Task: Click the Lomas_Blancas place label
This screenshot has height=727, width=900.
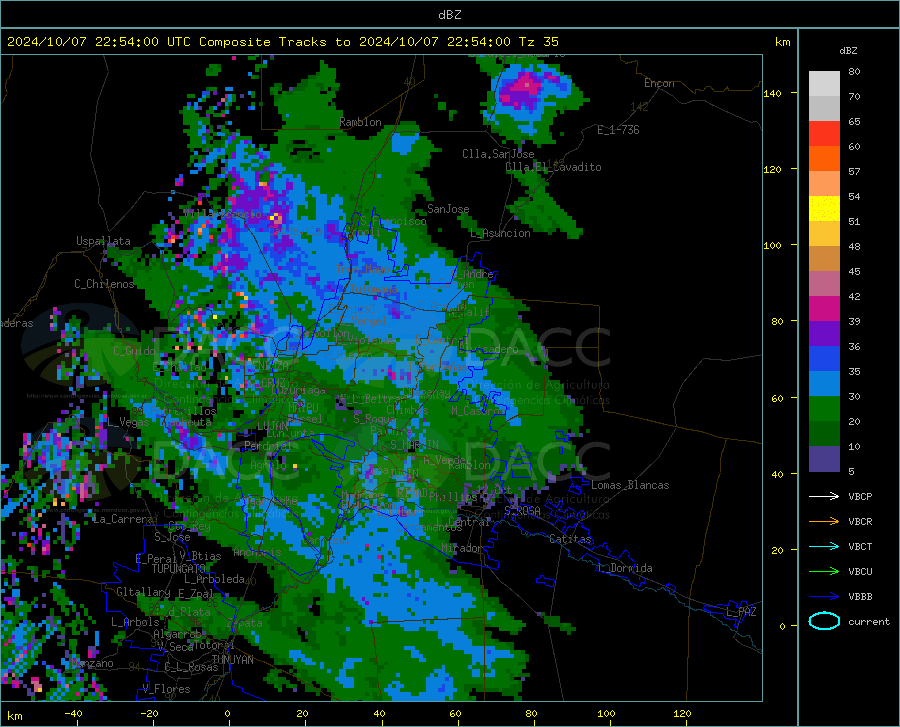Action: [630, 485]
